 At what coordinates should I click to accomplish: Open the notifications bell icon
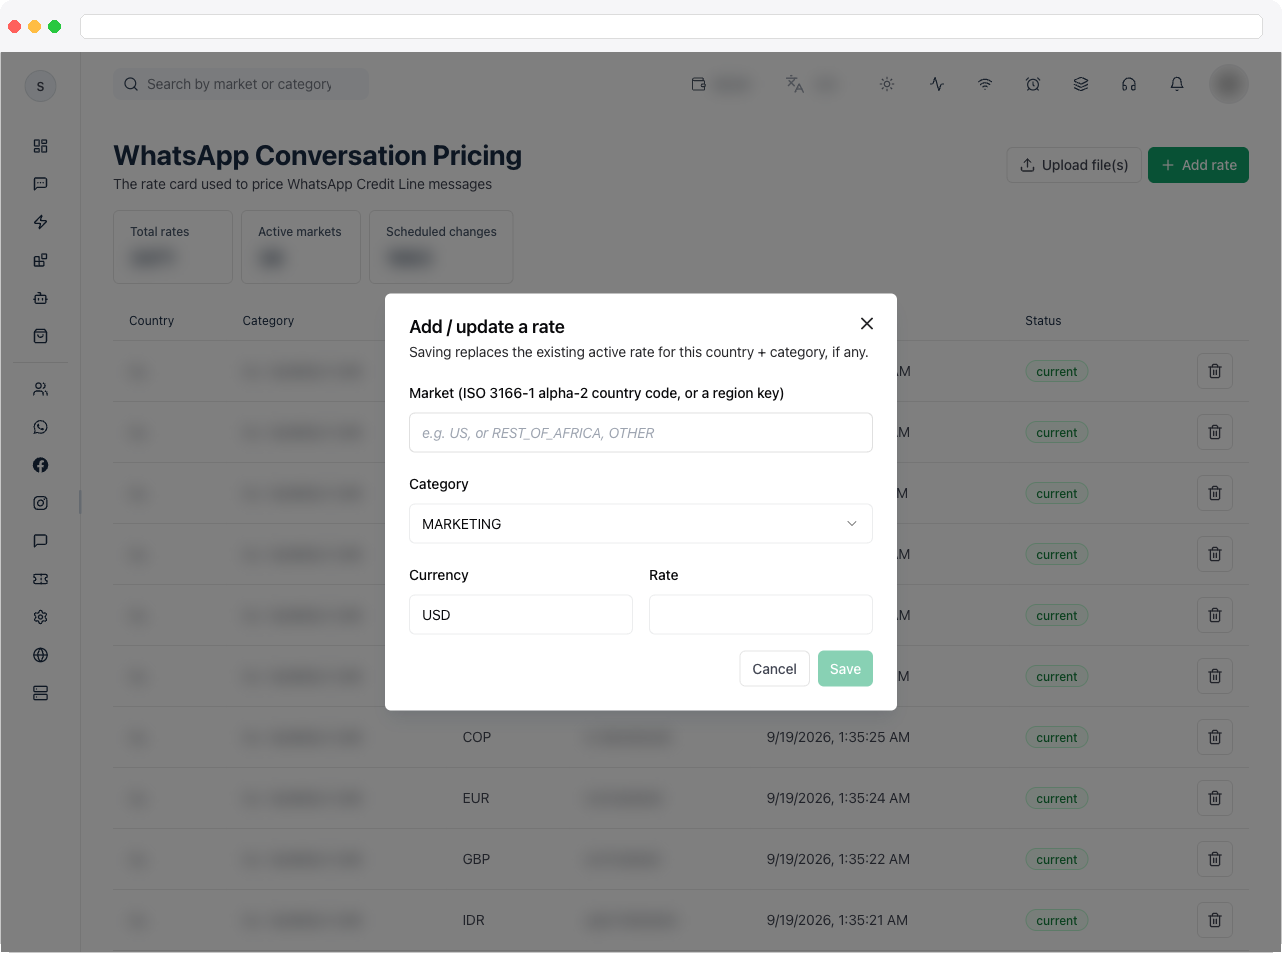(1177, 84)
